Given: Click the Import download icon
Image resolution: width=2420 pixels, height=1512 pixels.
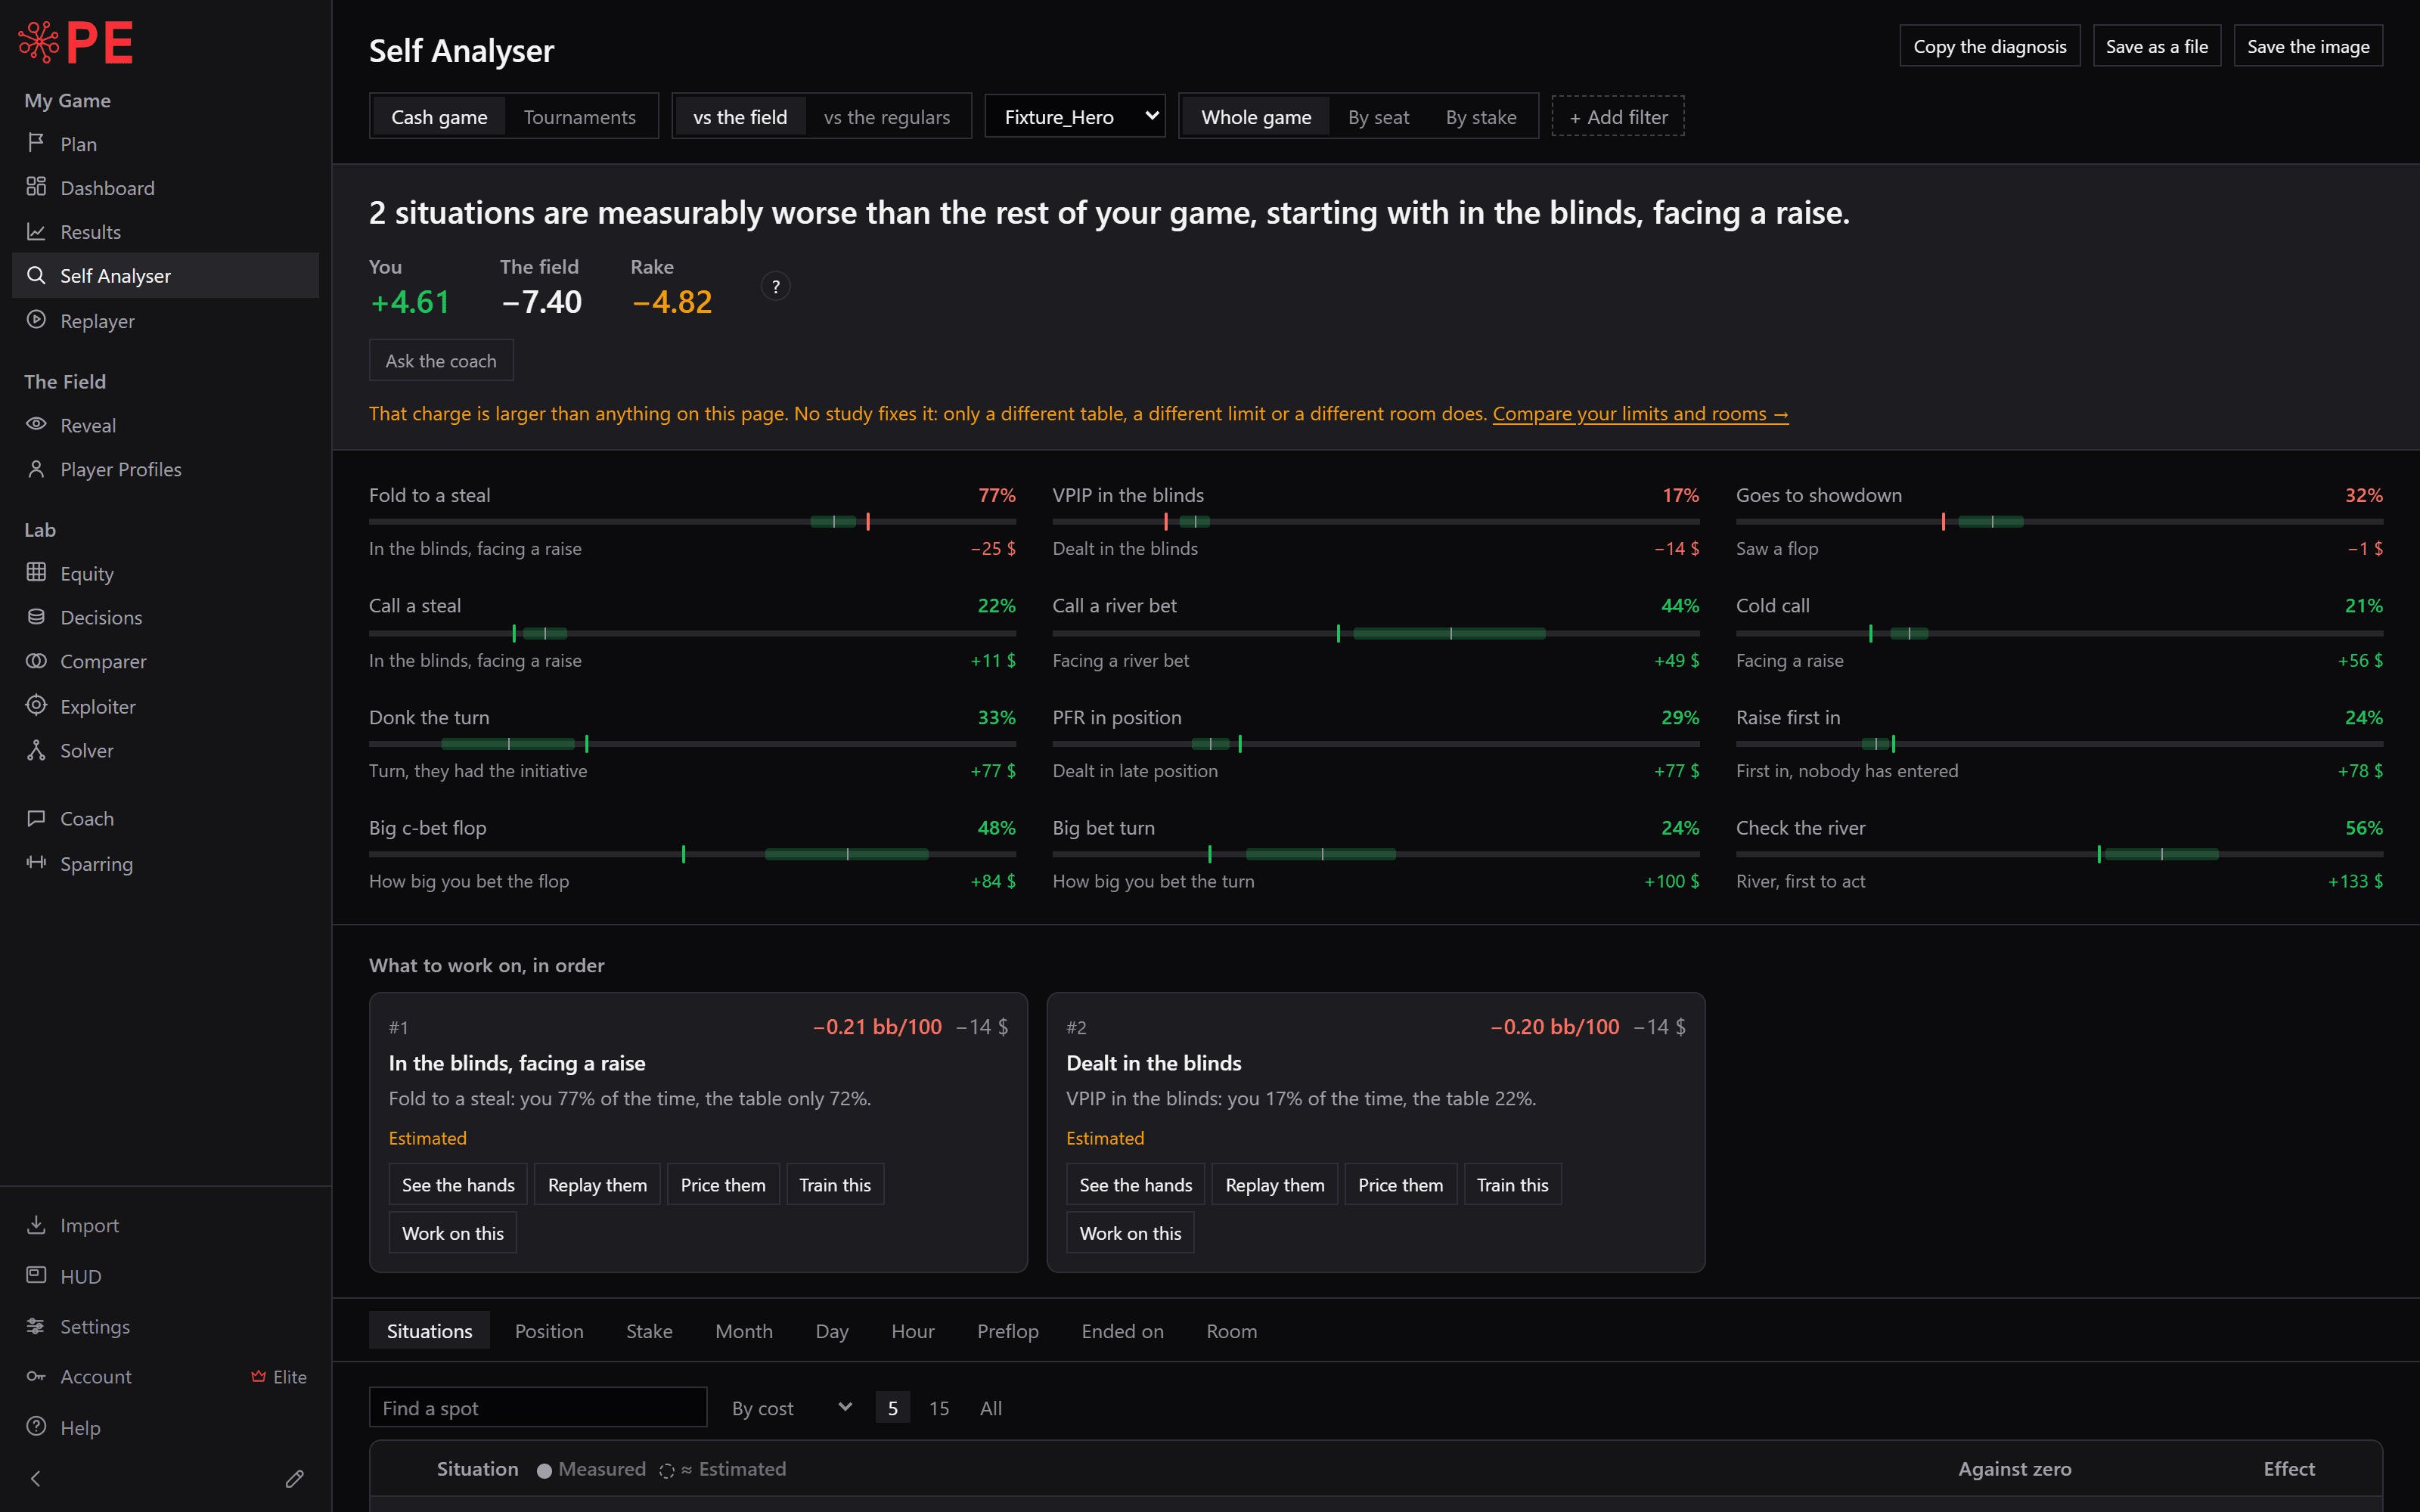Looking at the screenshot, I should pyautogui.click(x=36, y=1224).
